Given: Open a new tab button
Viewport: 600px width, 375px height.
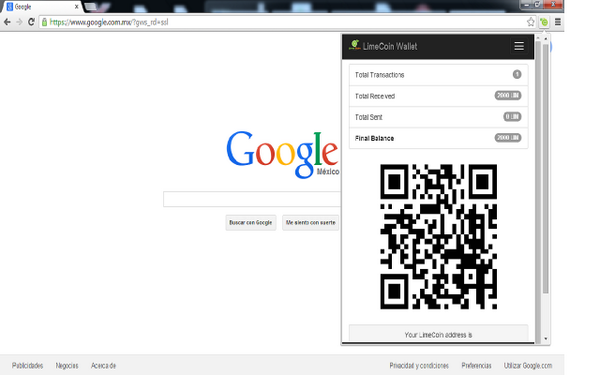Looking at the screenshot, I should click(91, 7).
